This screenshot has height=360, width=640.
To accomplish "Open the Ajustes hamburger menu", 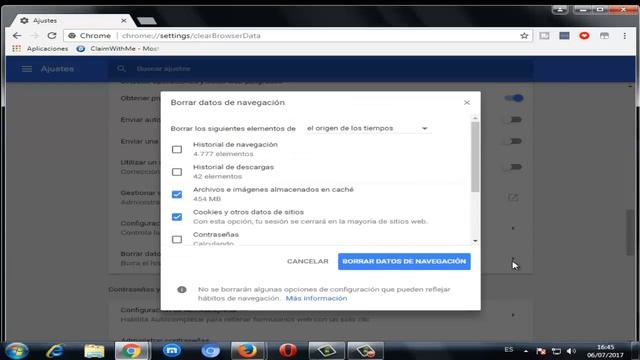I will coord(27,69).
